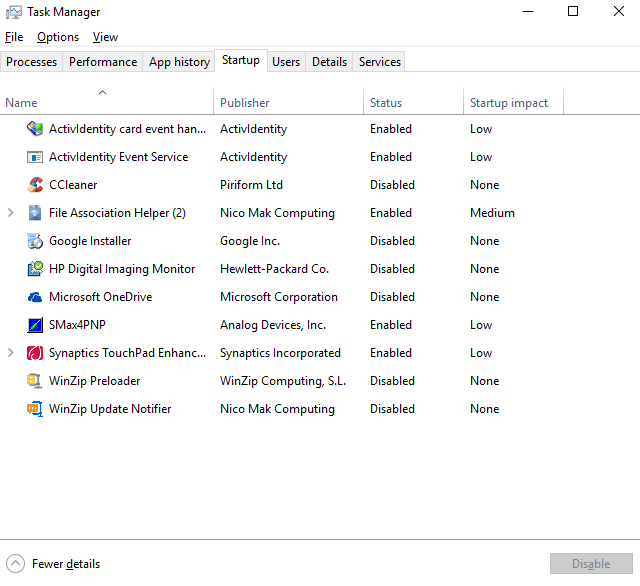Click publisher WinZip Computing, S.L.
Screen dimensions: 640x586
pyautogui.click(x=283, y=381)
